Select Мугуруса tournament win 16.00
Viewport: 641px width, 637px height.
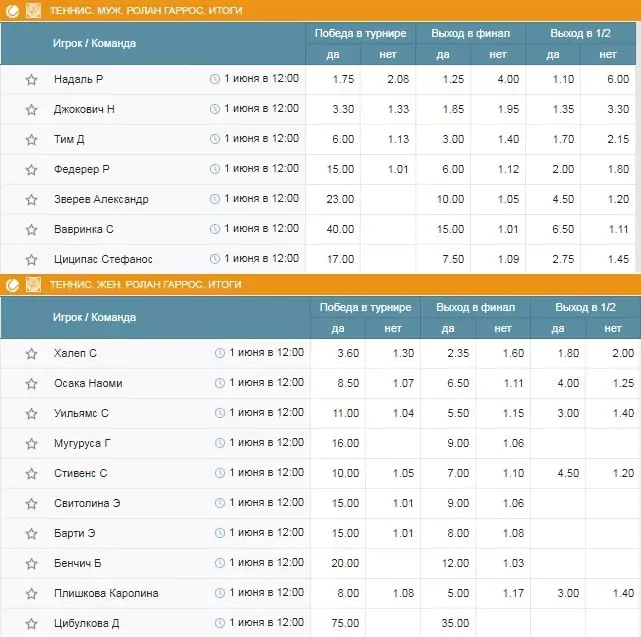(345, 443)
